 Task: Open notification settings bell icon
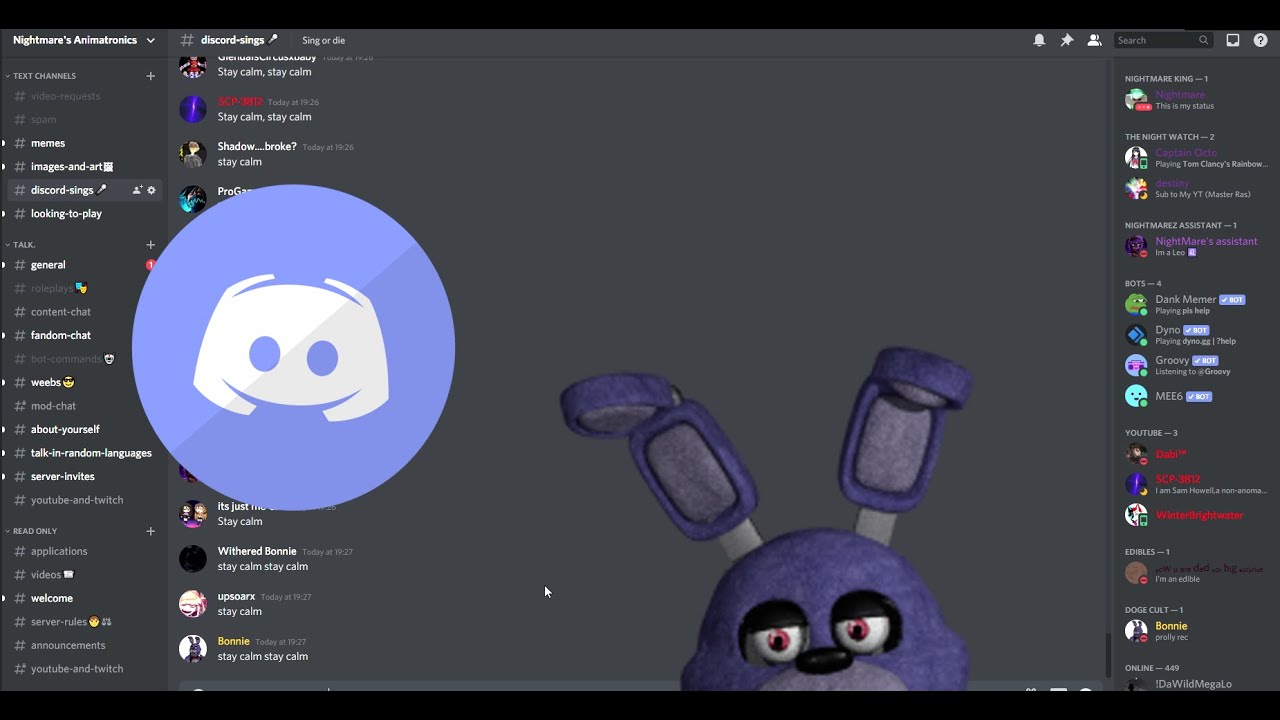coord(1039,40)
